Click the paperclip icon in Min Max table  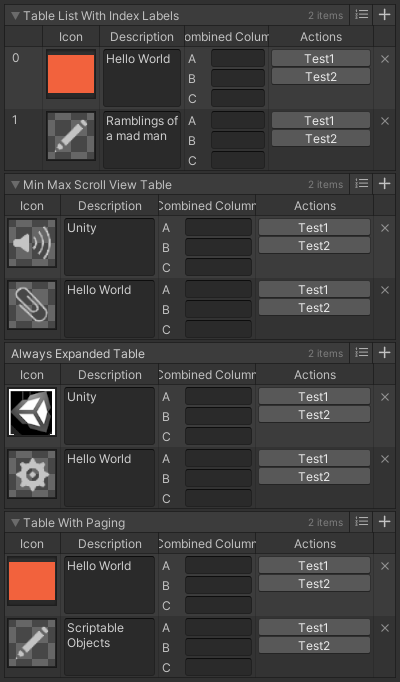(x=32, y=305)
